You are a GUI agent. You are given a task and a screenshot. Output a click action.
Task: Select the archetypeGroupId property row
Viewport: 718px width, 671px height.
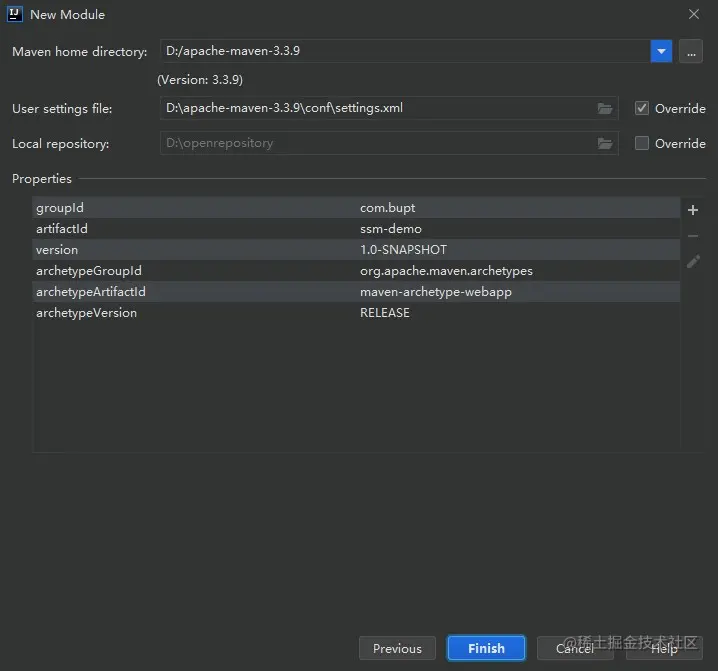tap(356, 271)
